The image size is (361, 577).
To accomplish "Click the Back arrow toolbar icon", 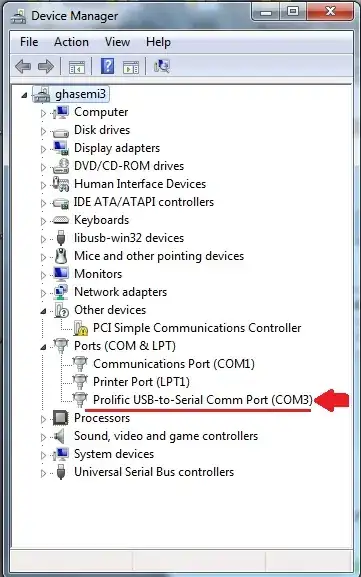I will tap(23, 67).
